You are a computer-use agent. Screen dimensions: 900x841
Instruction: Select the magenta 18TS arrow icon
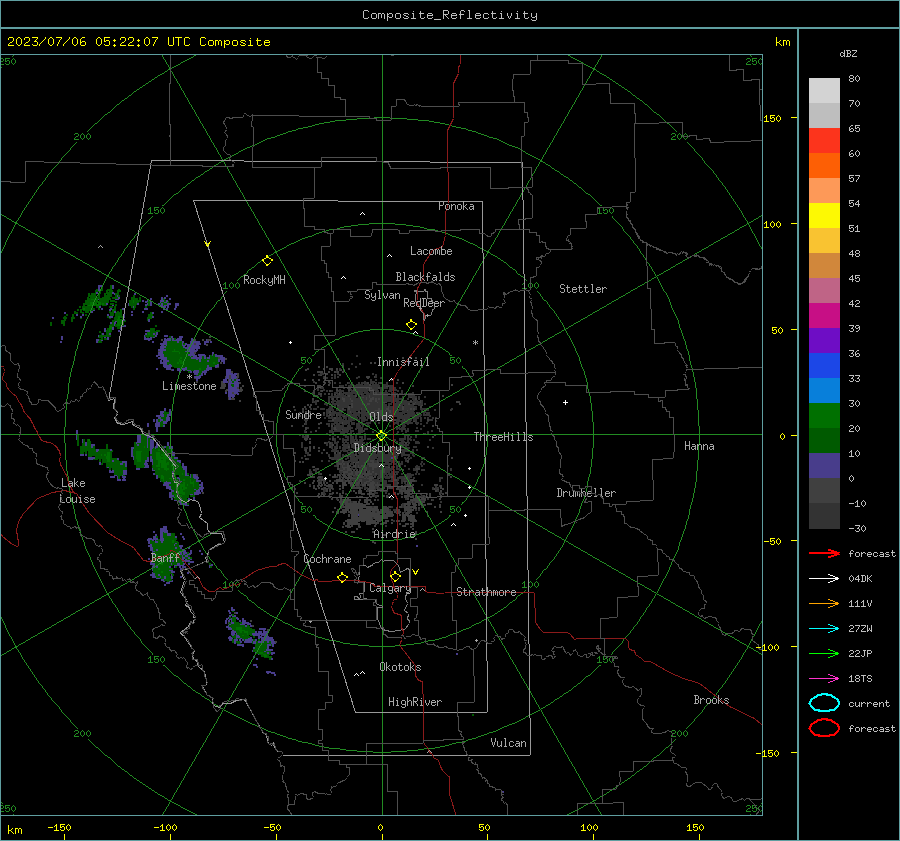point(824,679)
